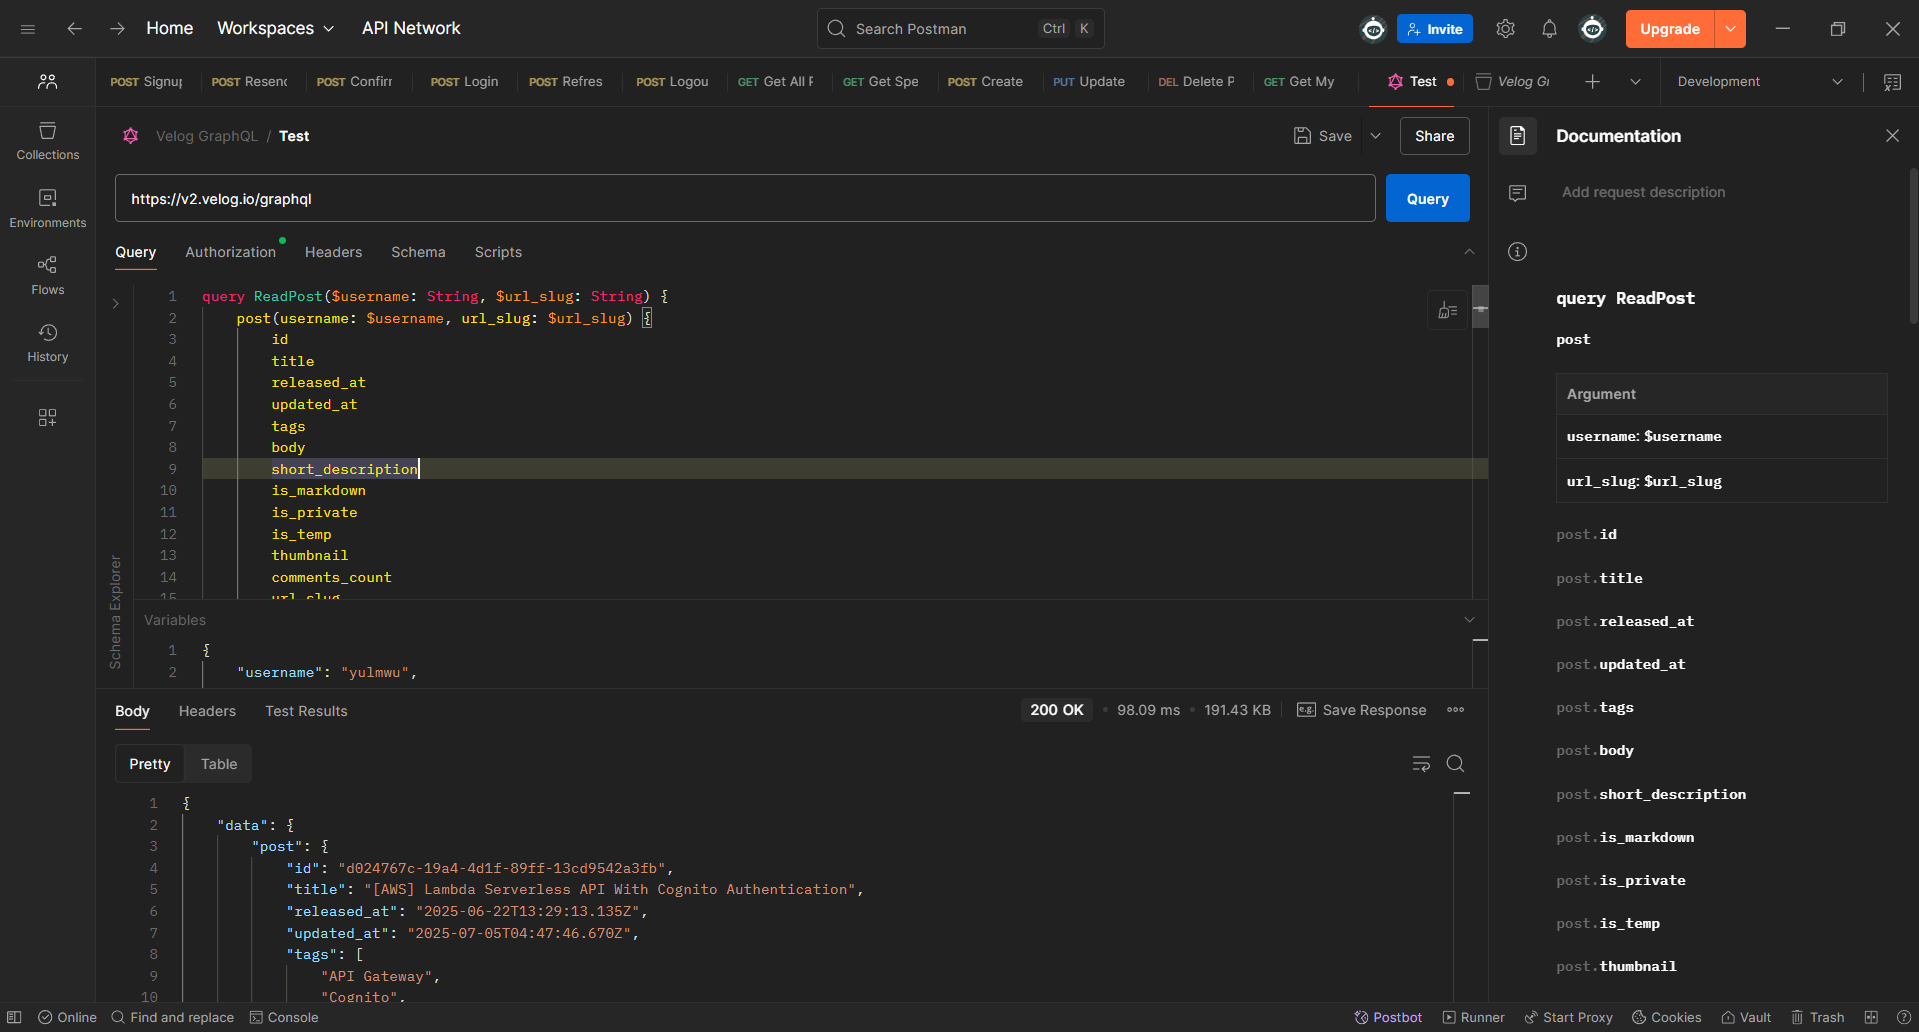Click the Share button
The width and height of the screenshot is (1919, 1032).
(1434, 136)
